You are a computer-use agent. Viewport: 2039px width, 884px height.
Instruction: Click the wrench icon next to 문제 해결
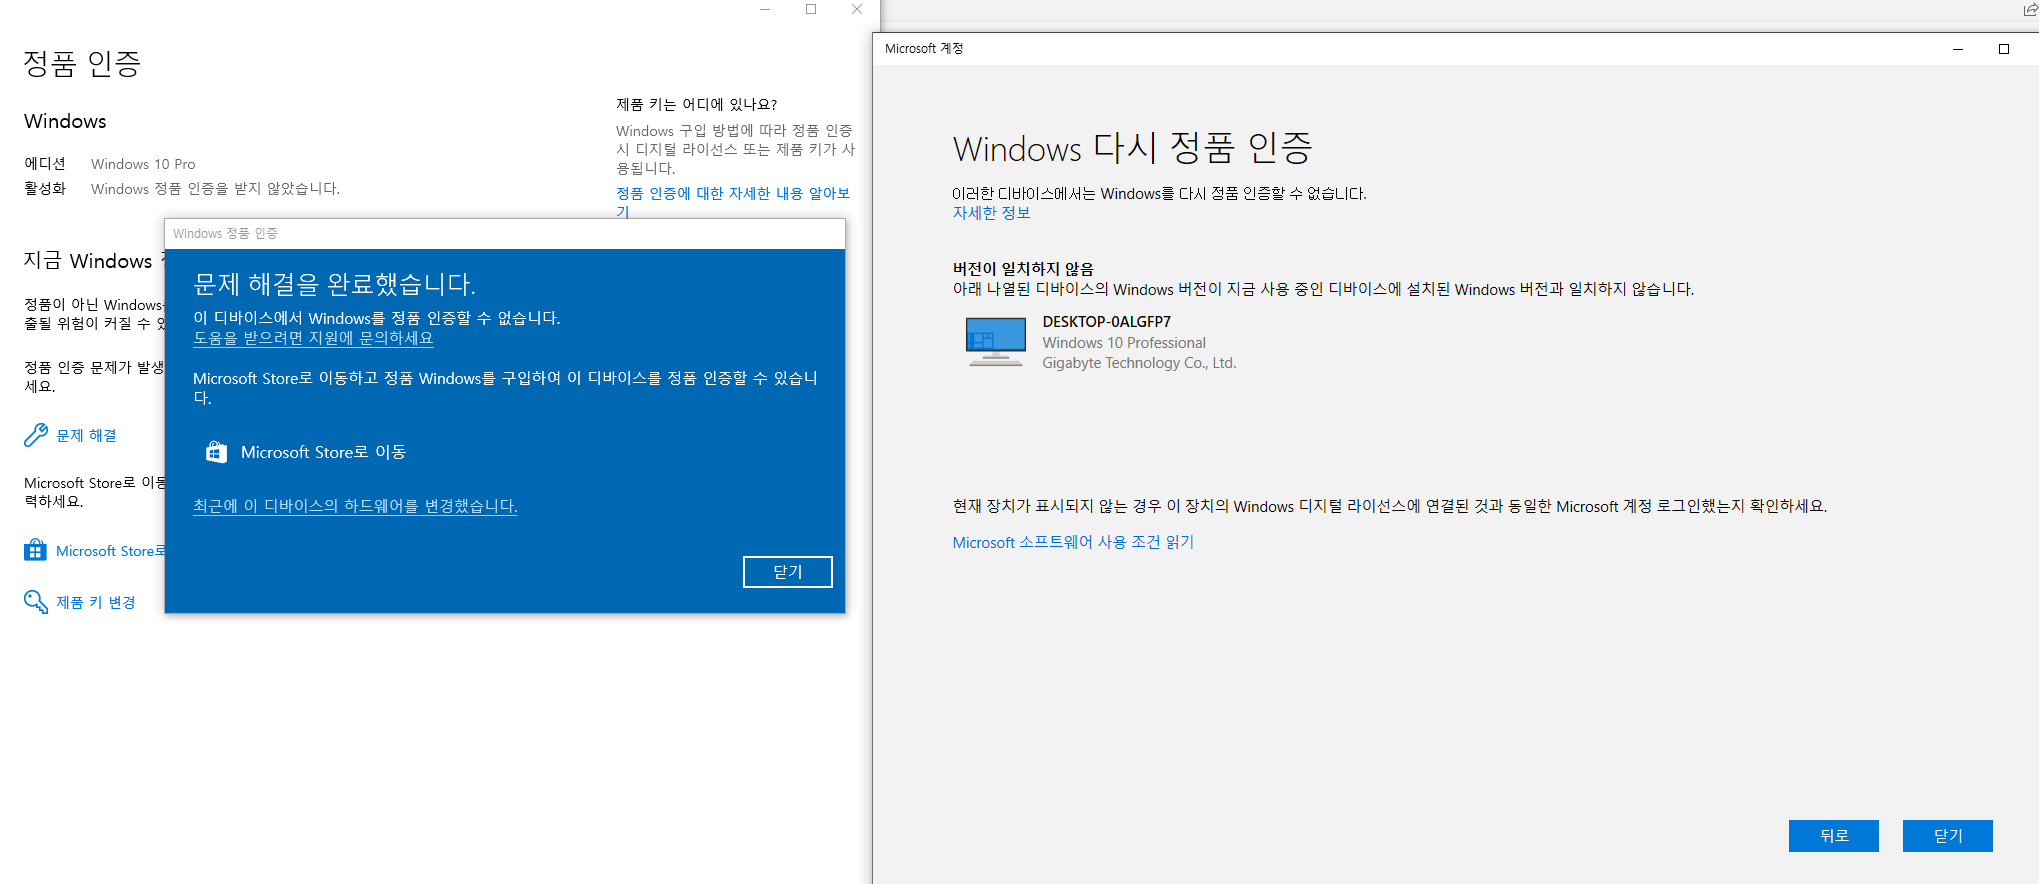(x=36, y=435)
